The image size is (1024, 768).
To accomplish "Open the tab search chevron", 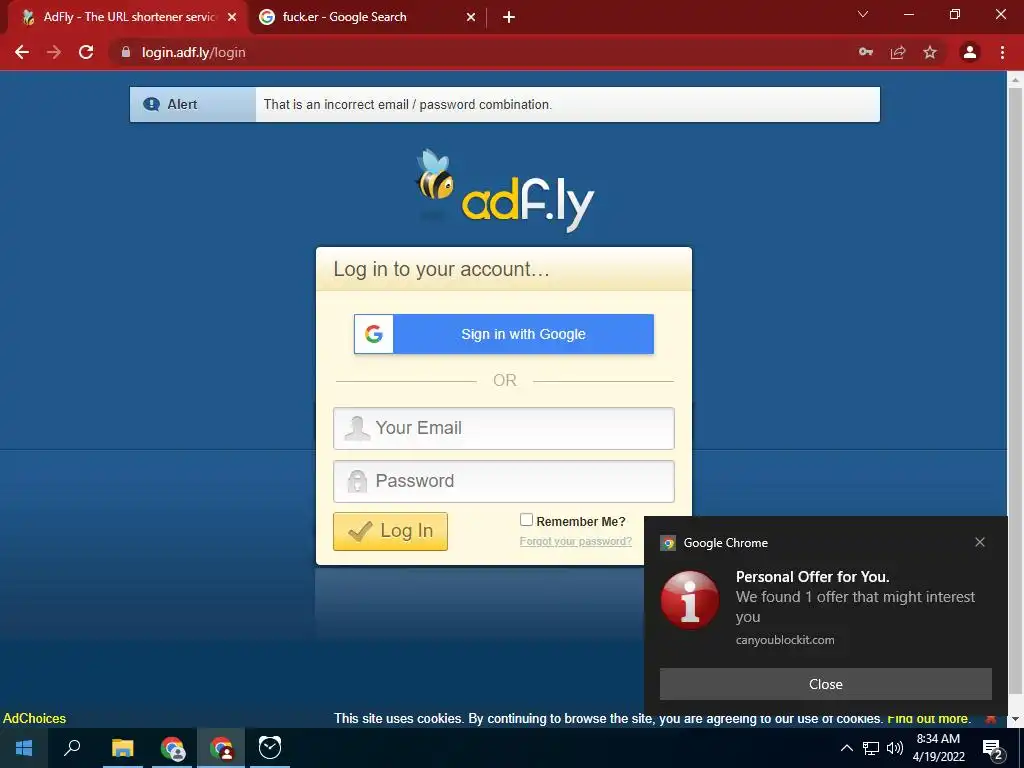I will pyautogui.click(x=863, y=14).
